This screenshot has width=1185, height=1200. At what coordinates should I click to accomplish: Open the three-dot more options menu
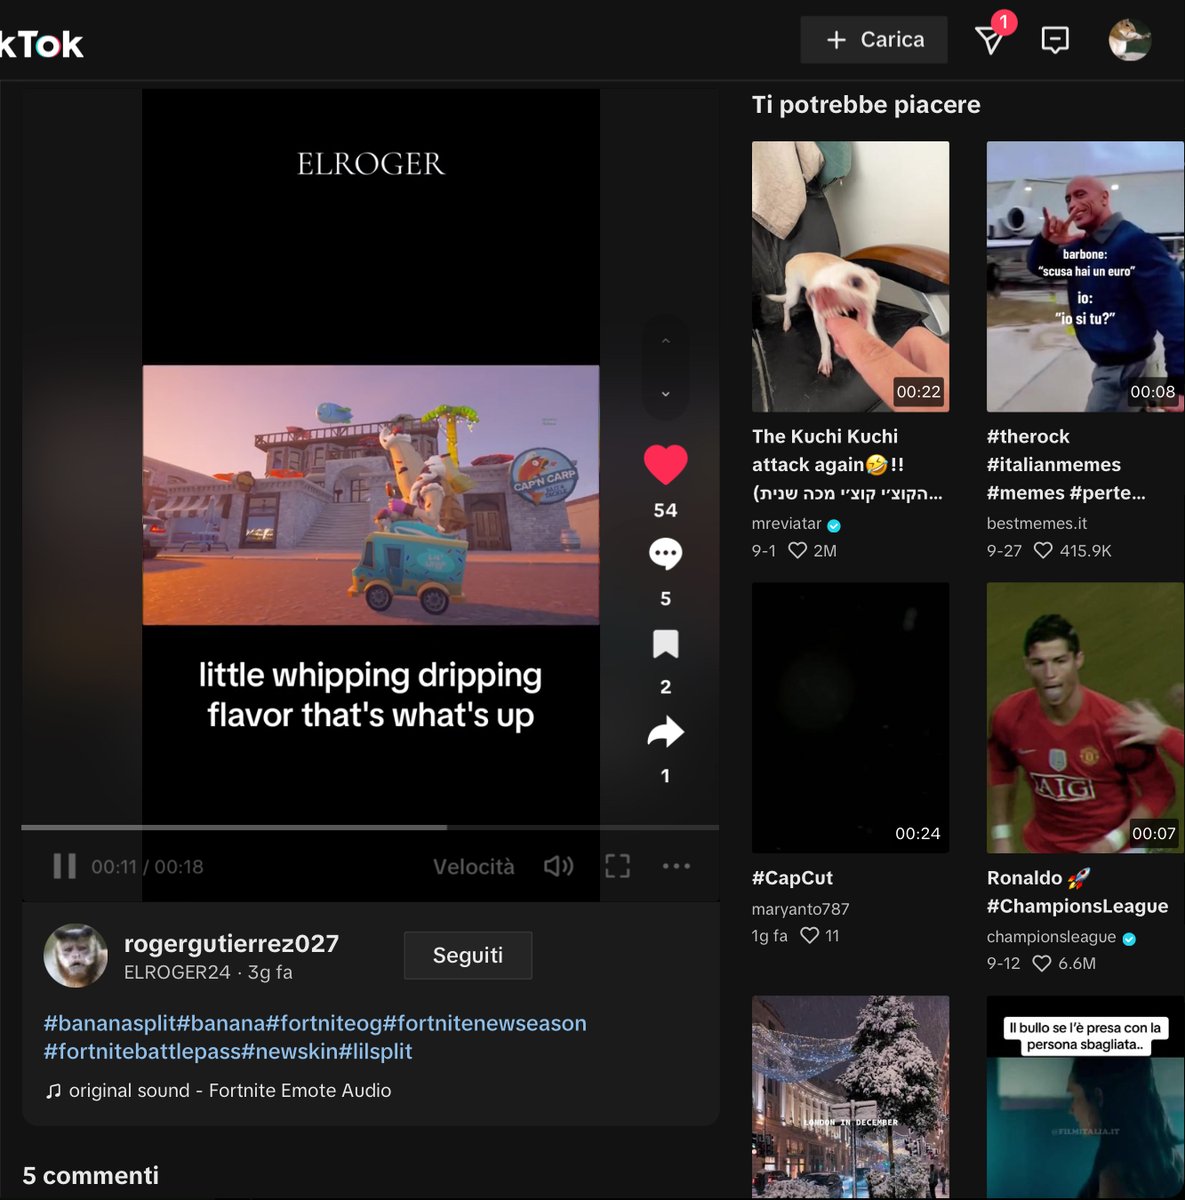click(x=677, y=866)
